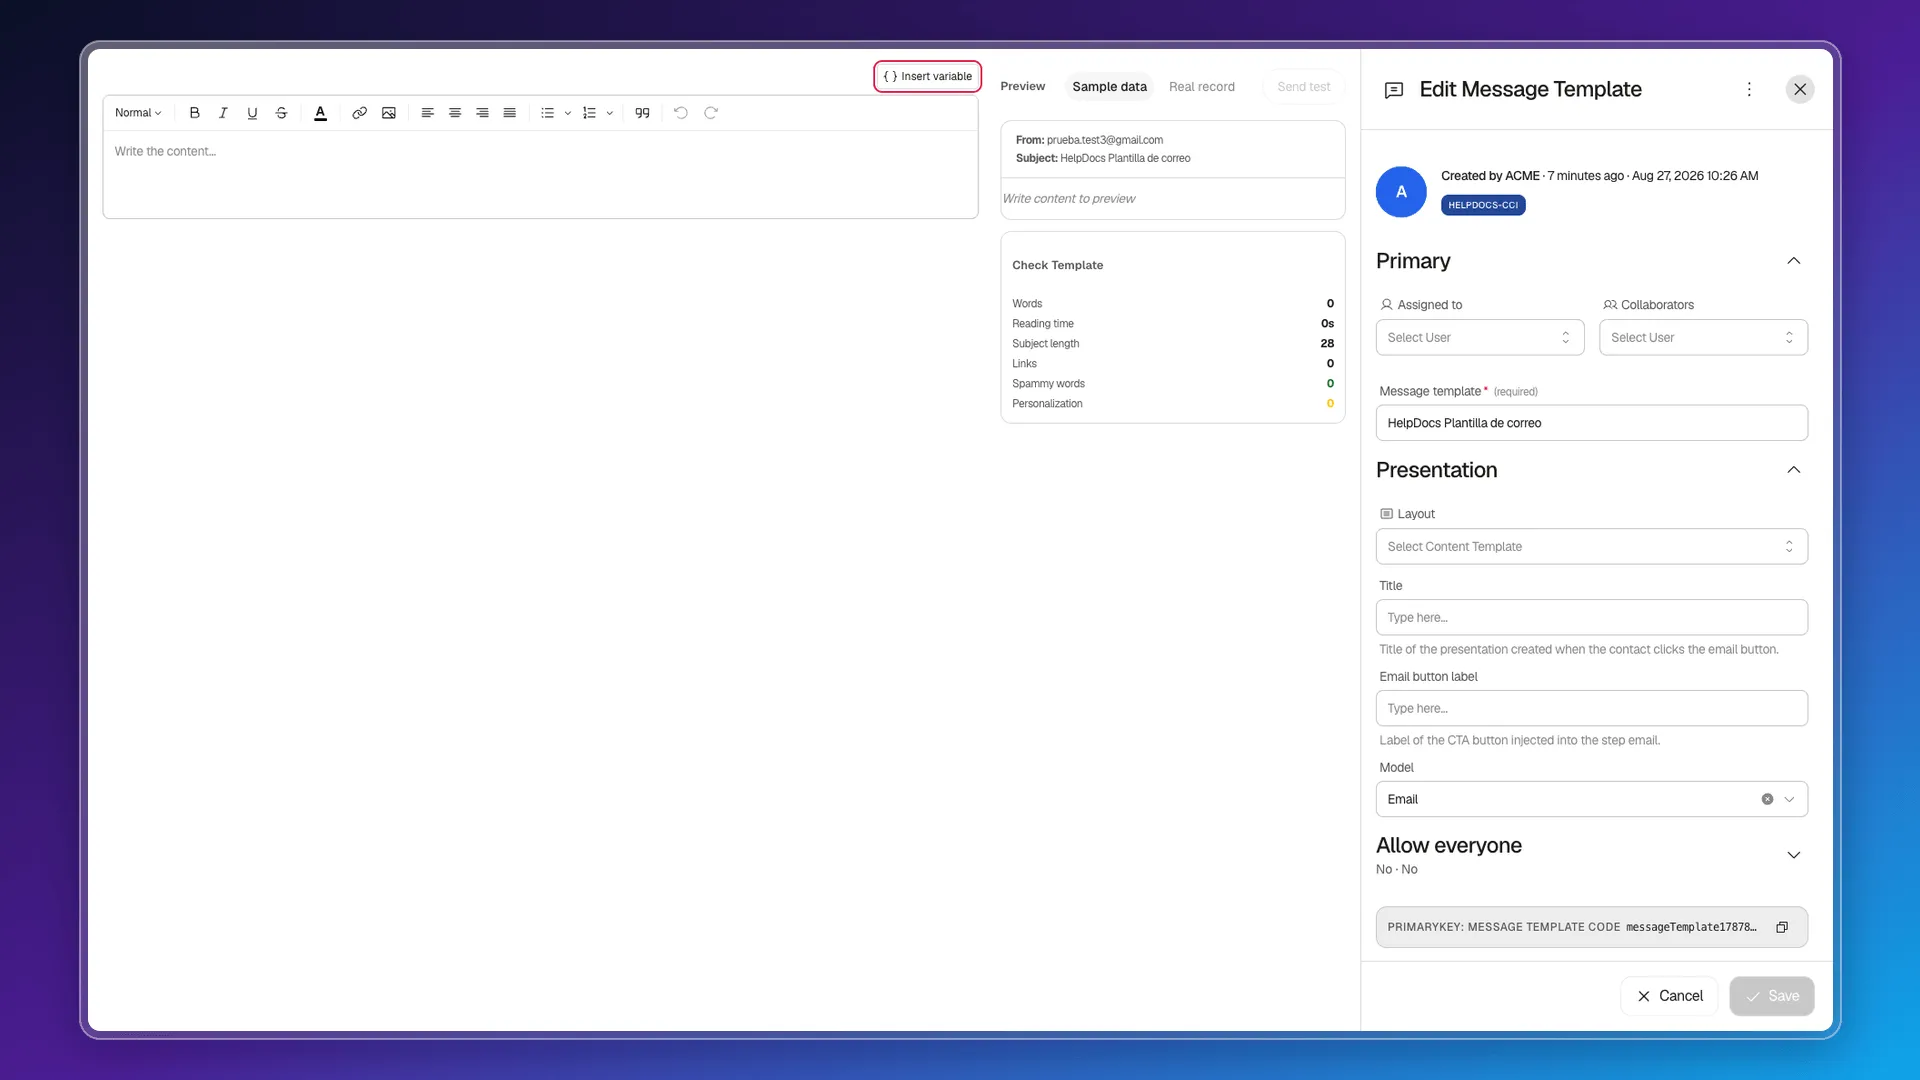Clear the Email model selection
This screenshot has height=1080, width=1920.
1767,800
